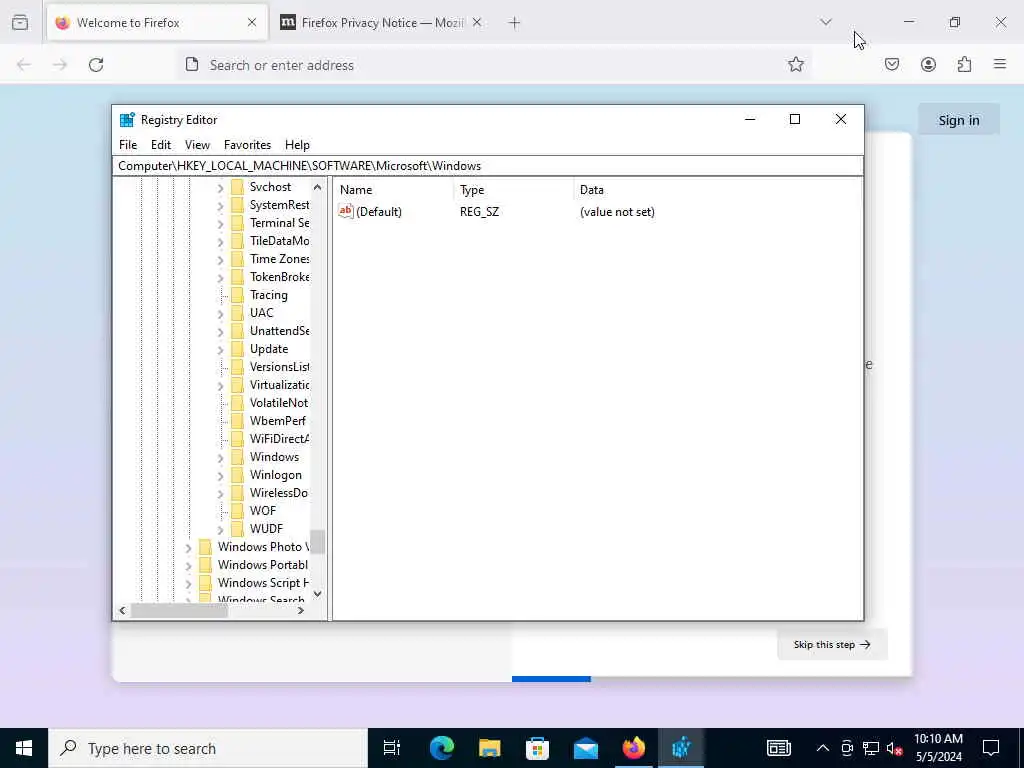Expand the Terminal Server registry key
Viewport: 1024px width, 768px height.
coord(220,224)
